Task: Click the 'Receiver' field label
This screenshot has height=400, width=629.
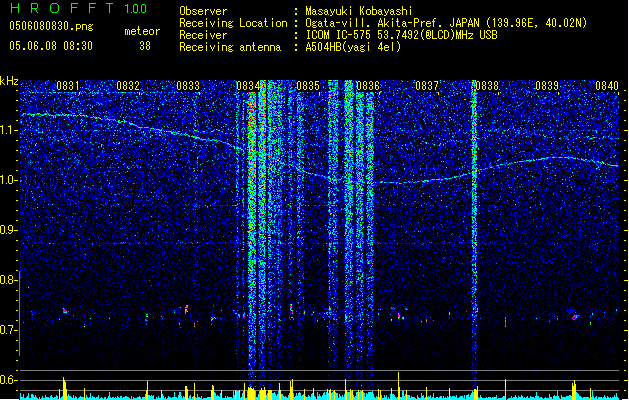Action: tap(203, 35)
